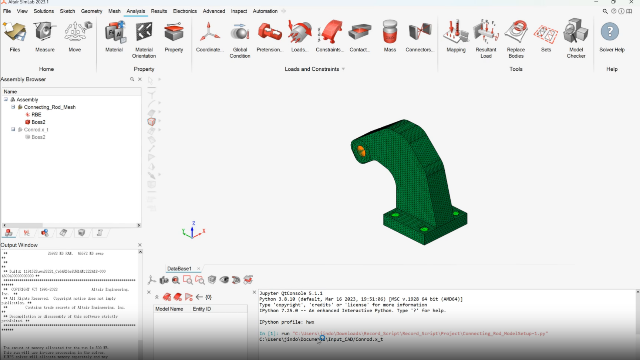Click the Assembly Browser horizontal scrollbar

click(x=71, y=225)
